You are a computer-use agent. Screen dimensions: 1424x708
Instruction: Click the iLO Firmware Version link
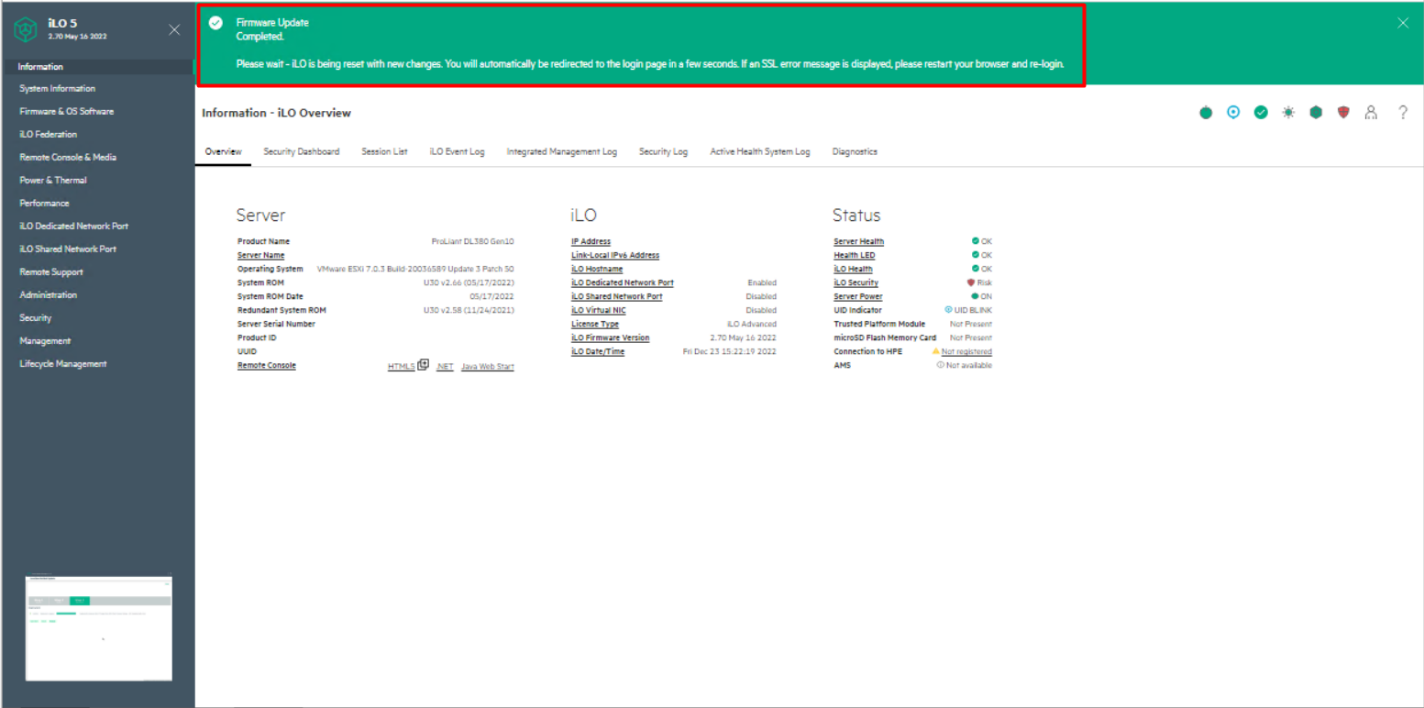(x=610, y=338)
